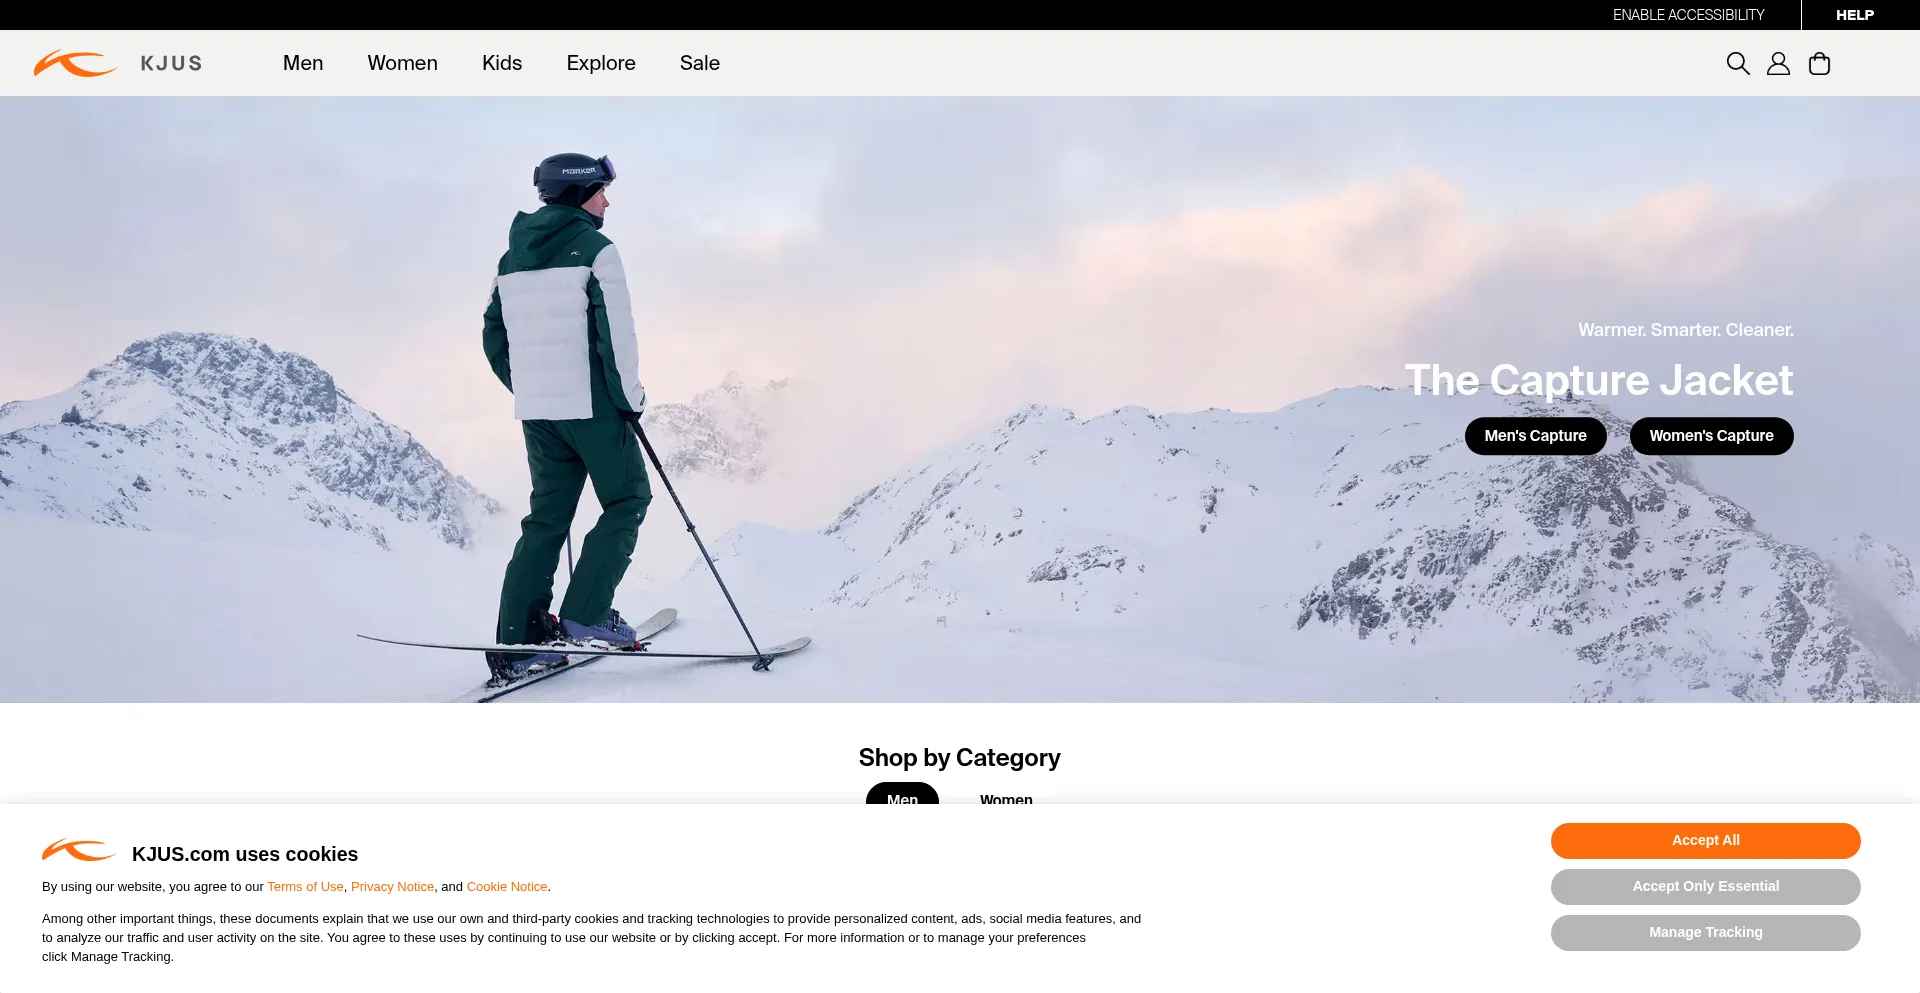
Task: Click the Women's Capture button
Action: (1712, 436)
